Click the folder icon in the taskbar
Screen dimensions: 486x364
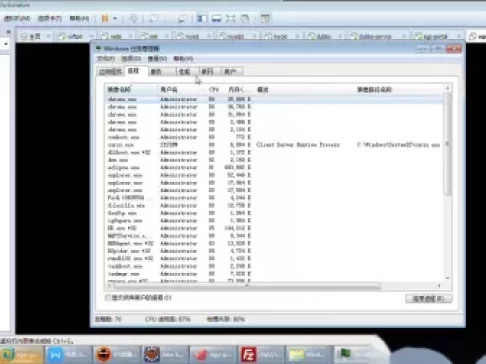click(x=307, y=355)
